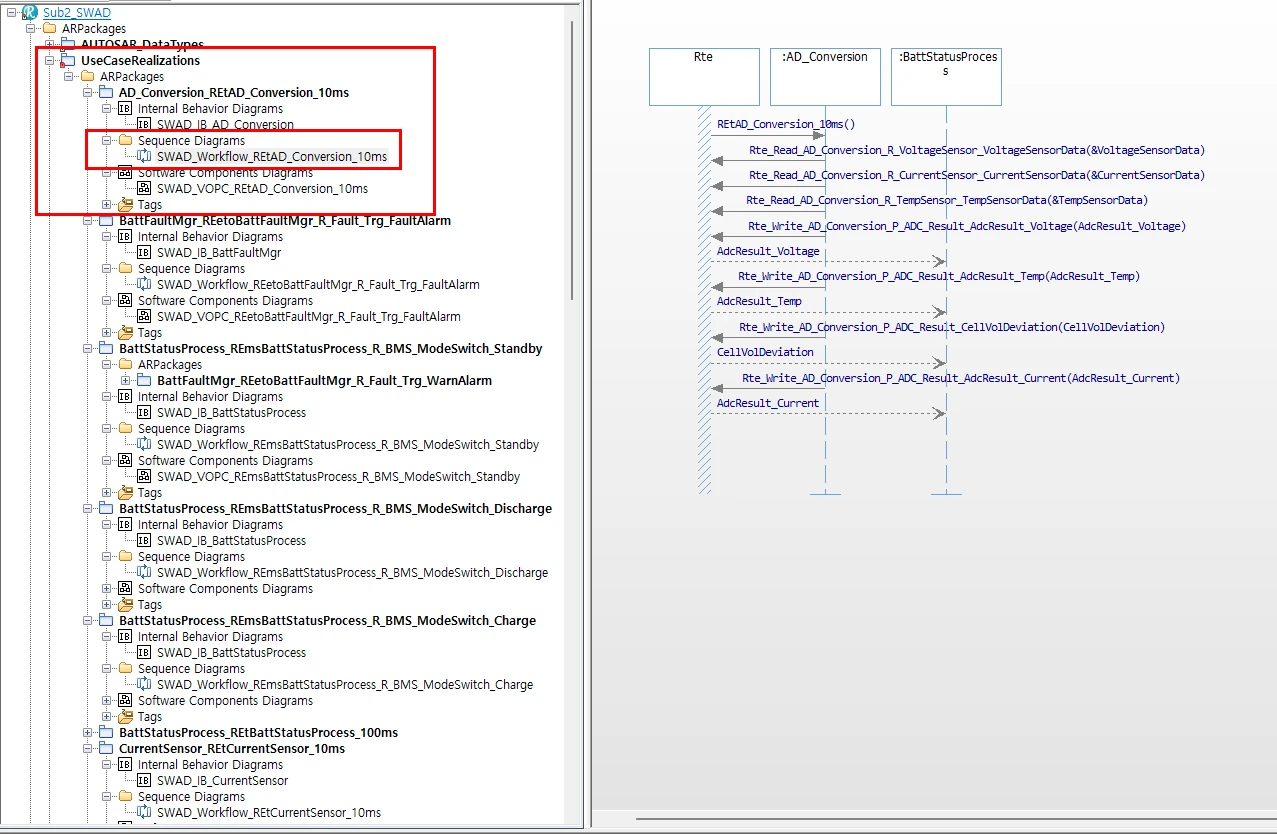Click the AD_Conversion_REtAD_Conversion_10ms package icon
Screen dimensions: 1277x834
(106, 93)
